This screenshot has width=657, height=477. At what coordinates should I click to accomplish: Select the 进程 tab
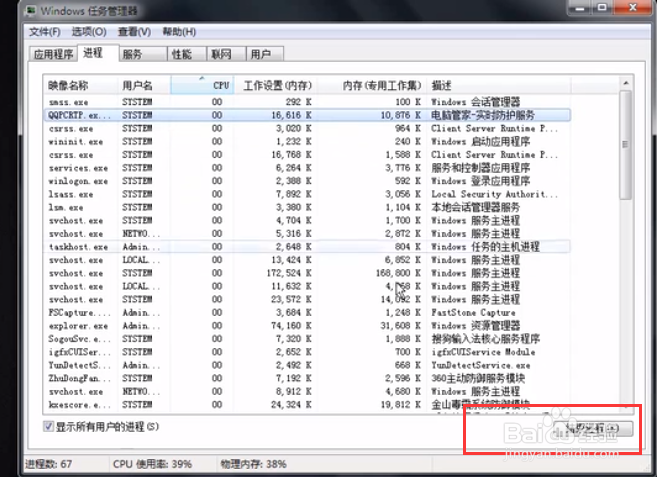coord(98,53)
